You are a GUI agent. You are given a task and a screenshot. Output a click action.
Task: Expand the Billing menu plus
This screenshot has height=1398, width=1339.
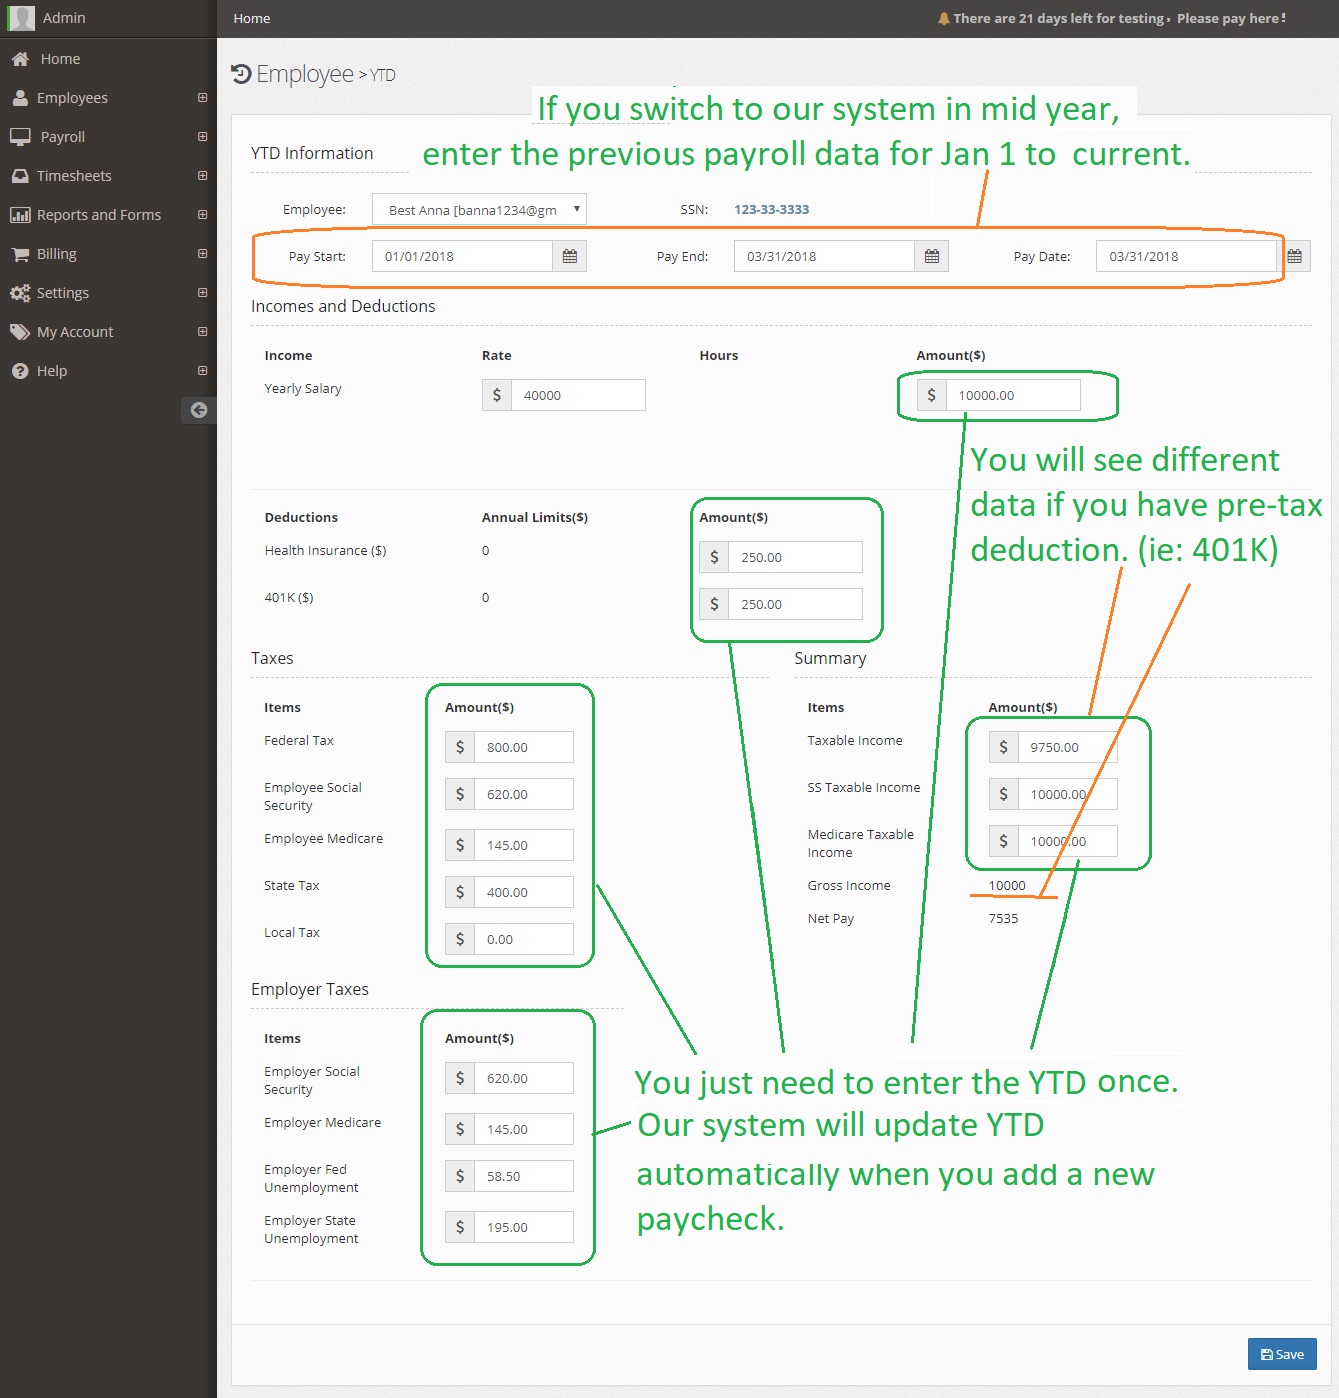pos(202,254)
